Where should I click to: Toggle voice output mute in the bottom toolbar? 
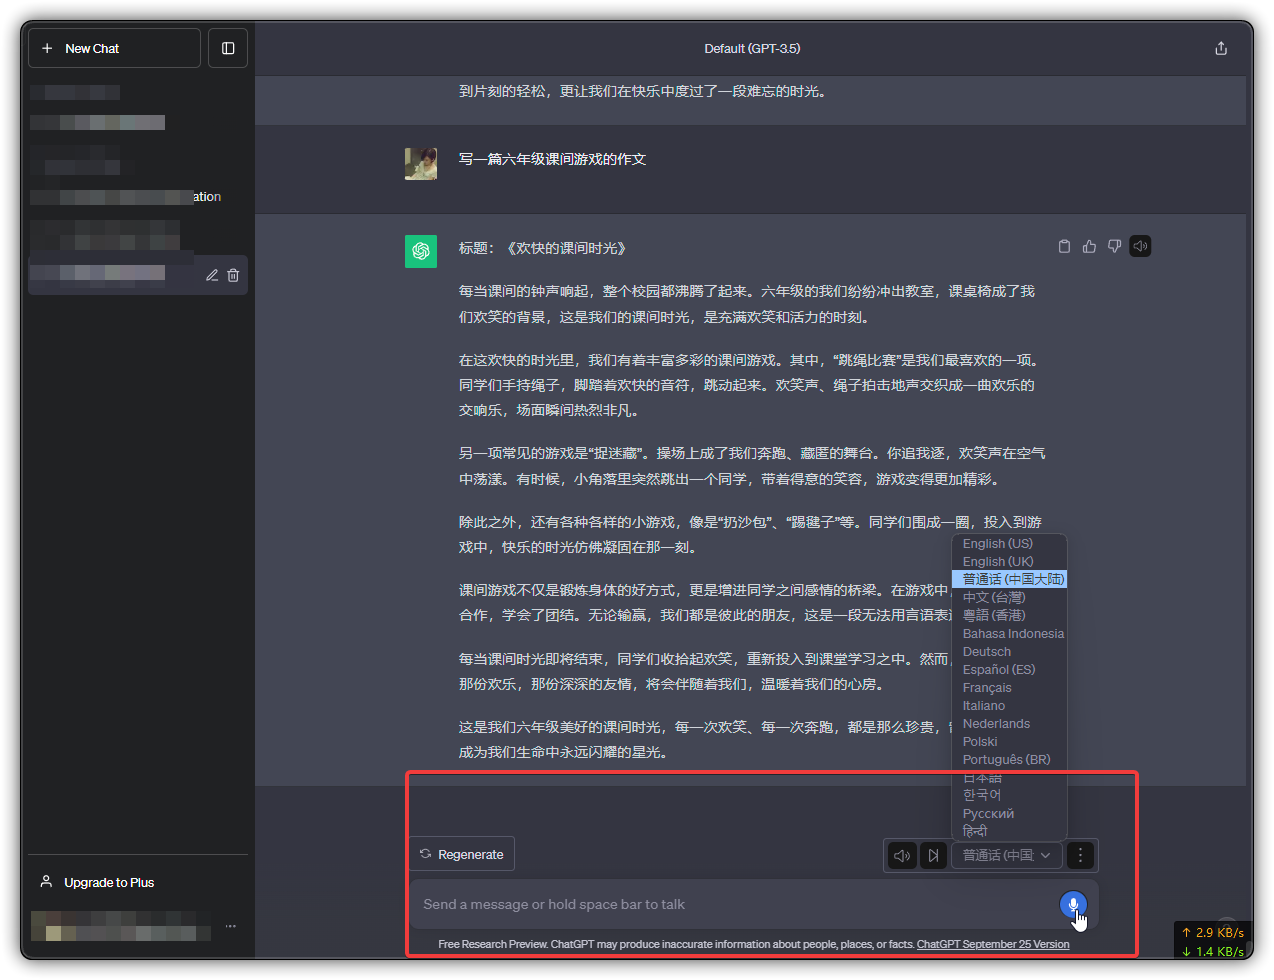[902, 855]
